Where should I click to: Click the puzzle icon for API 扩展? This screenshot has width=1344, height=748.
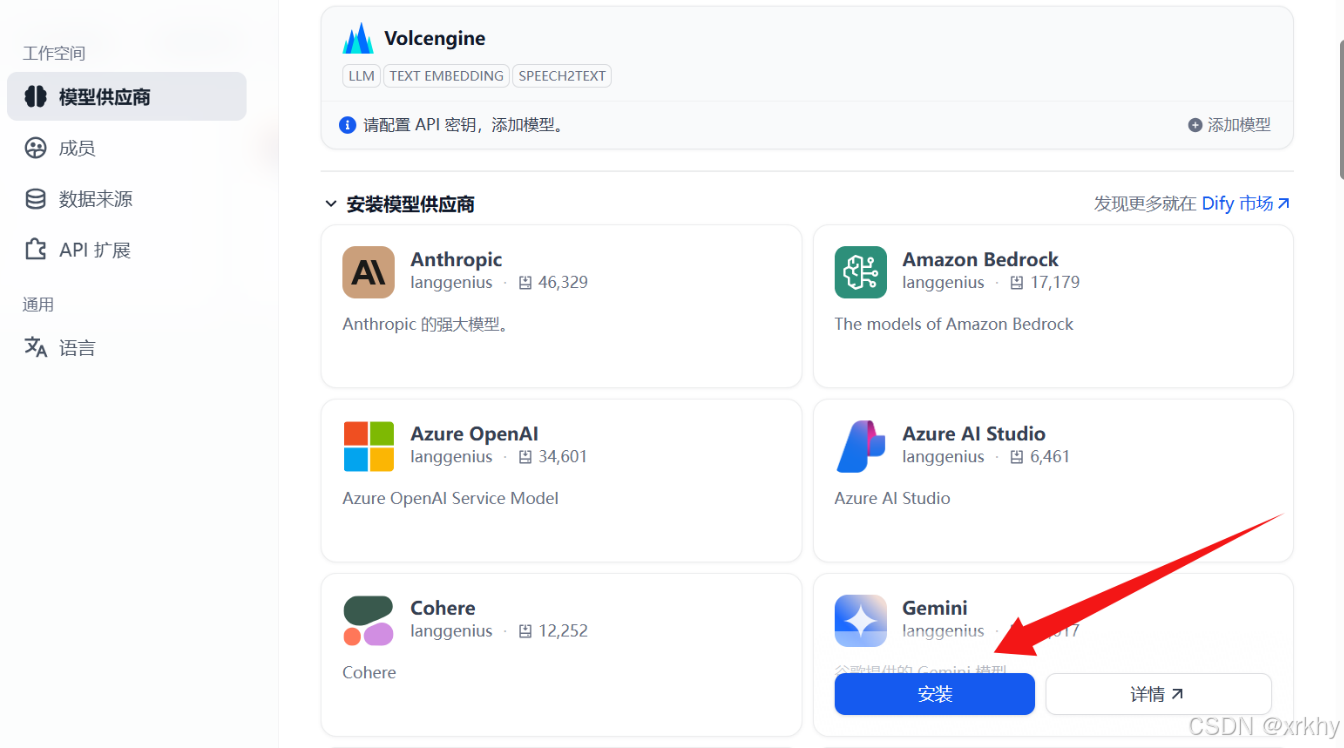[36, 250]
